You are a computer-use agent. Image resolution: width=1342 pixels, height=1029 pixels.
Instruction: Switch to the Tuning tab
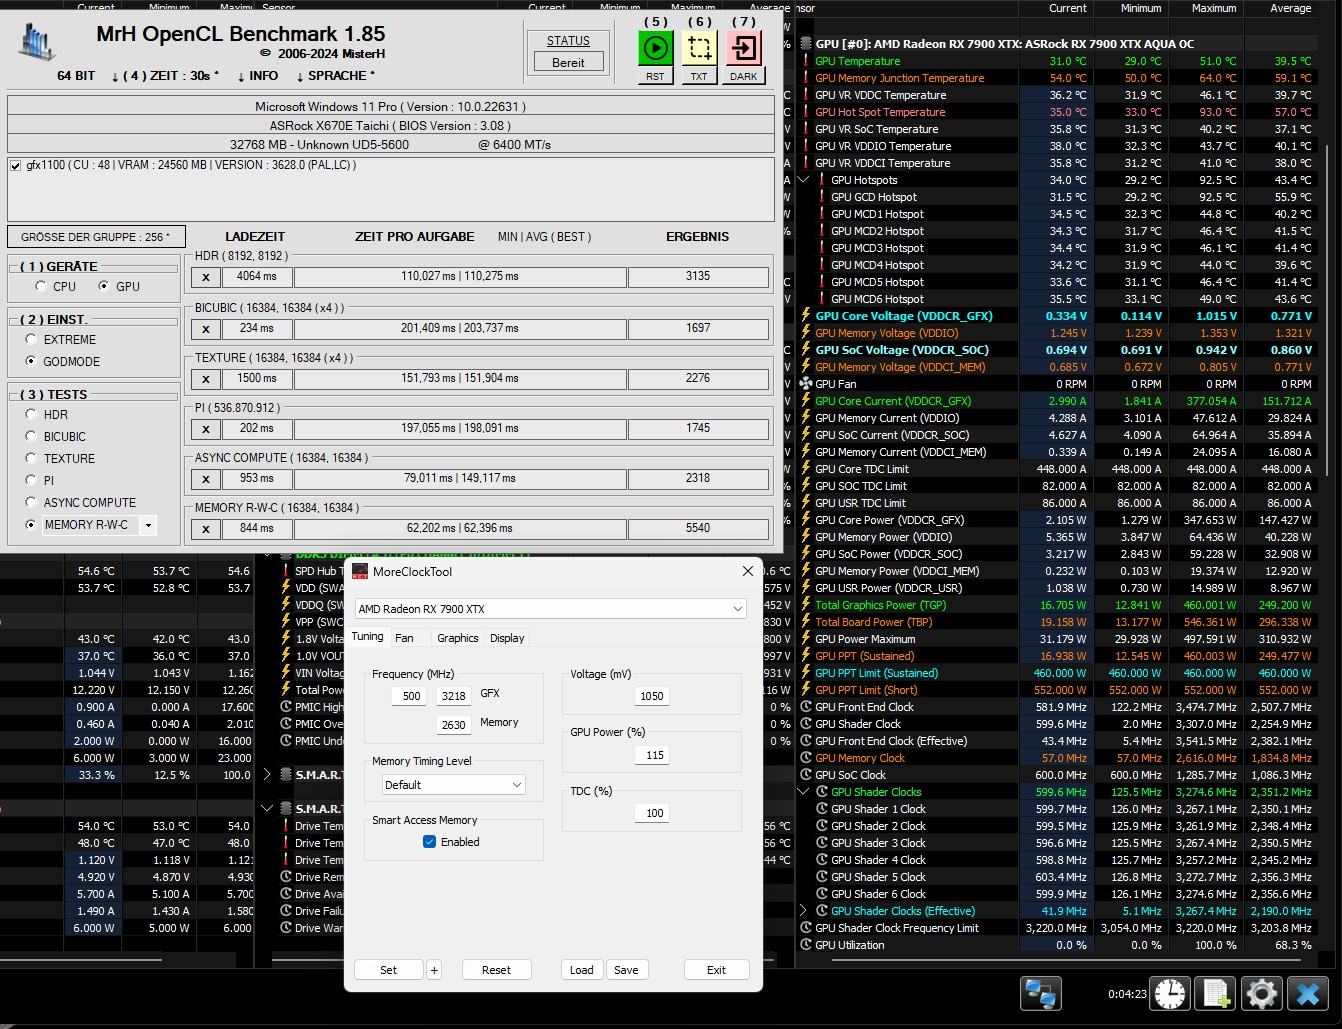(367, 637)
